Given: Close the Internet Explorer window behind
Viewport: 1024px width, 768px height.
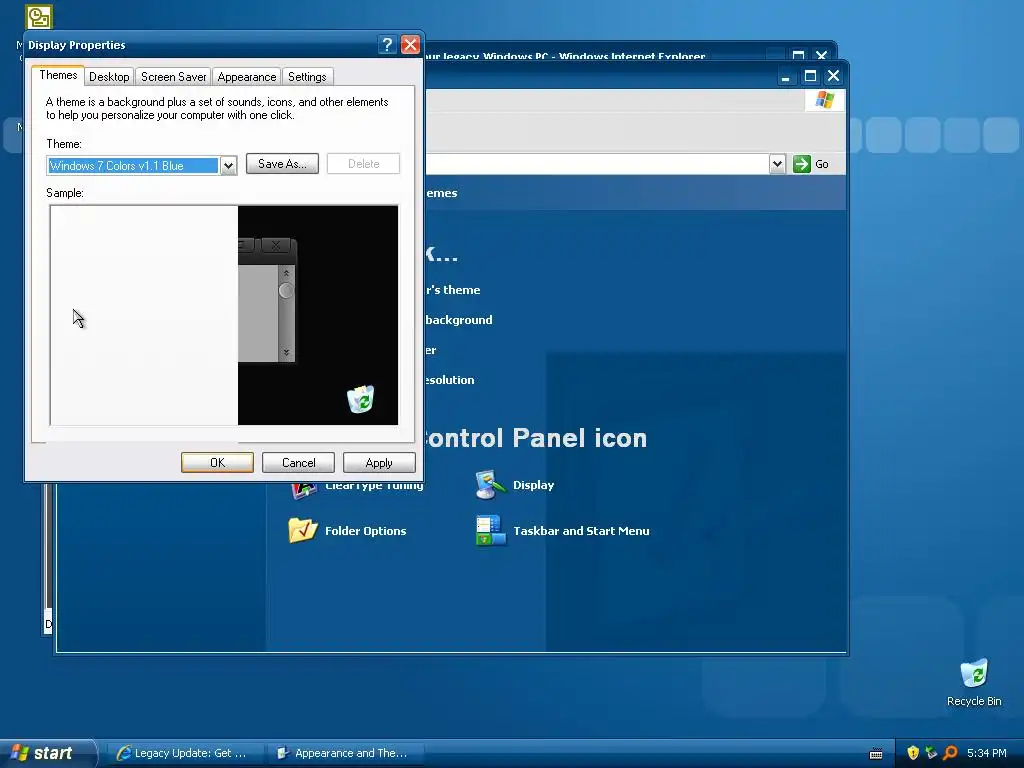Looking at the screenshot, I should [x=822, y=55].
